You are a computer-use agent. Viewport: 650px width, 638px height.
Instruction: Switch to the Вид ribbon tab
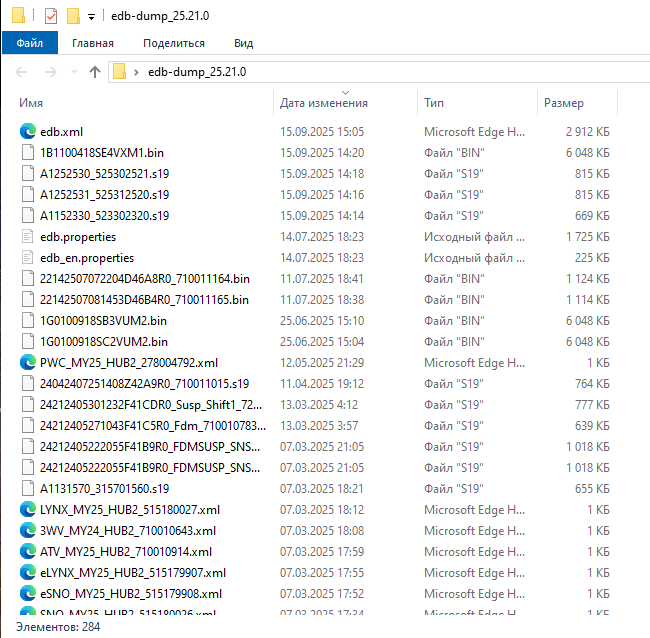pyautogui.click(x=243, y=43)
